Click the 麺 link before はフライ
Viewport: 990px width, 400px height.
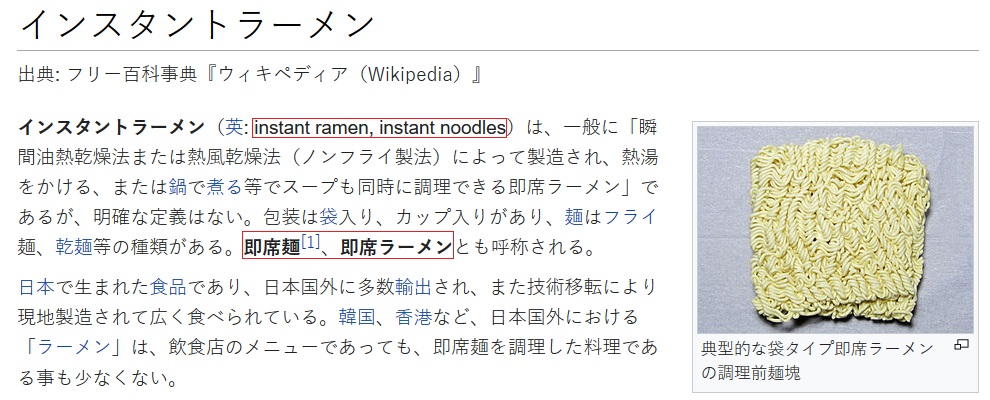(573, 215)
